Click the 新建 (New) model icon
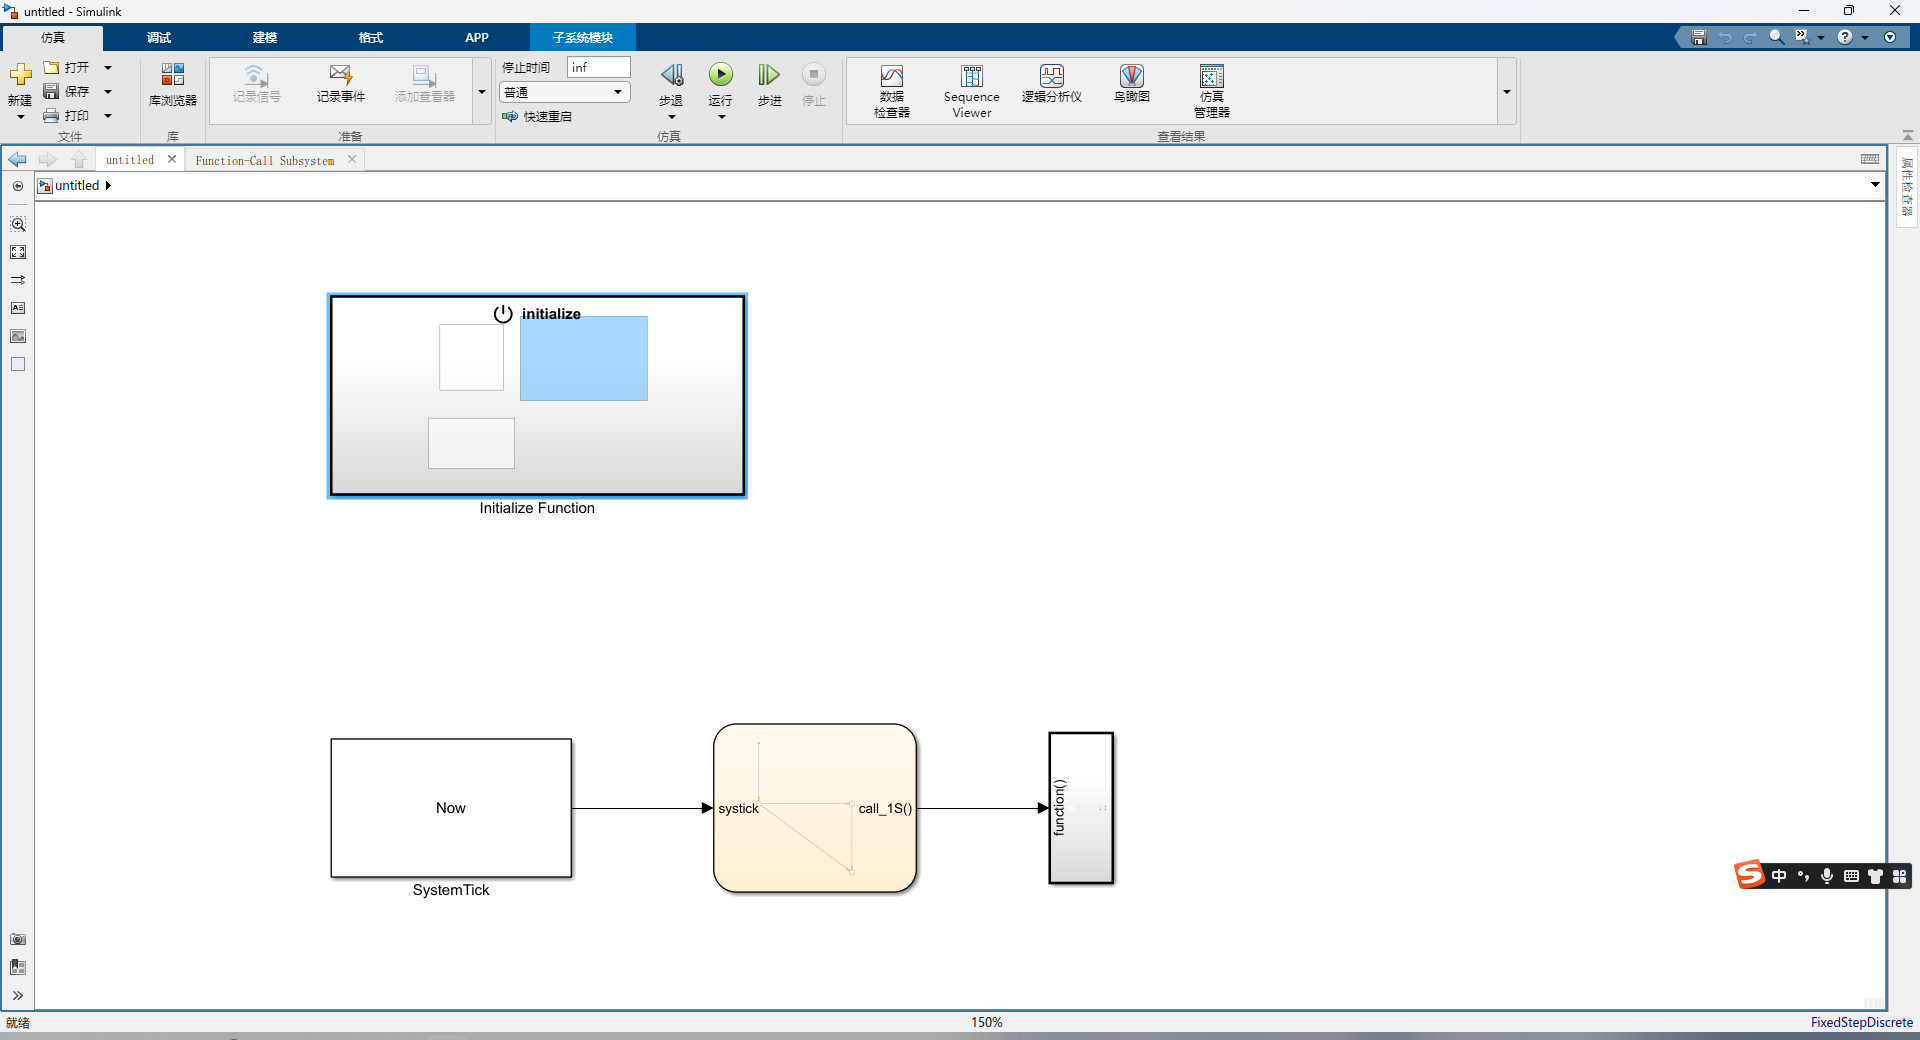 20,76
